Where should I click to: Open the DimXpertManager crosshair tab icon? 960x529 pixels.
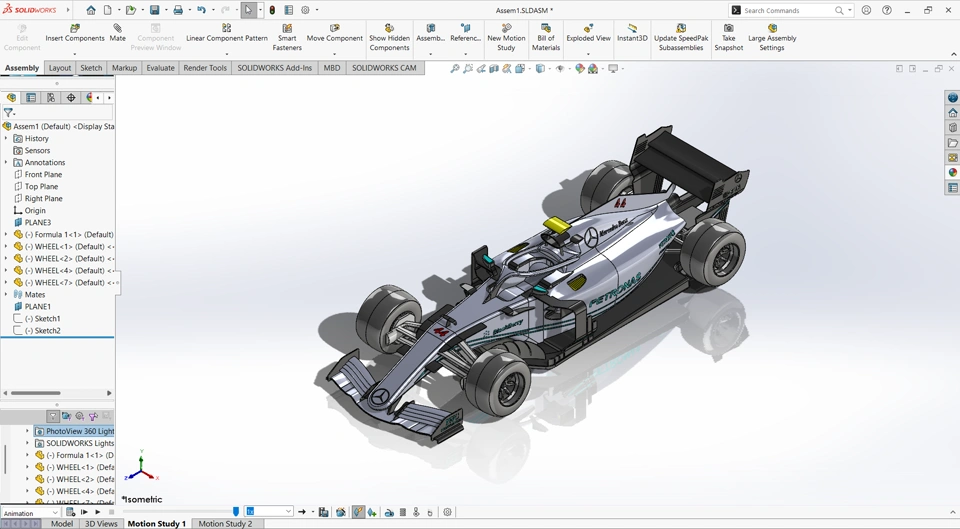[71, 97]
